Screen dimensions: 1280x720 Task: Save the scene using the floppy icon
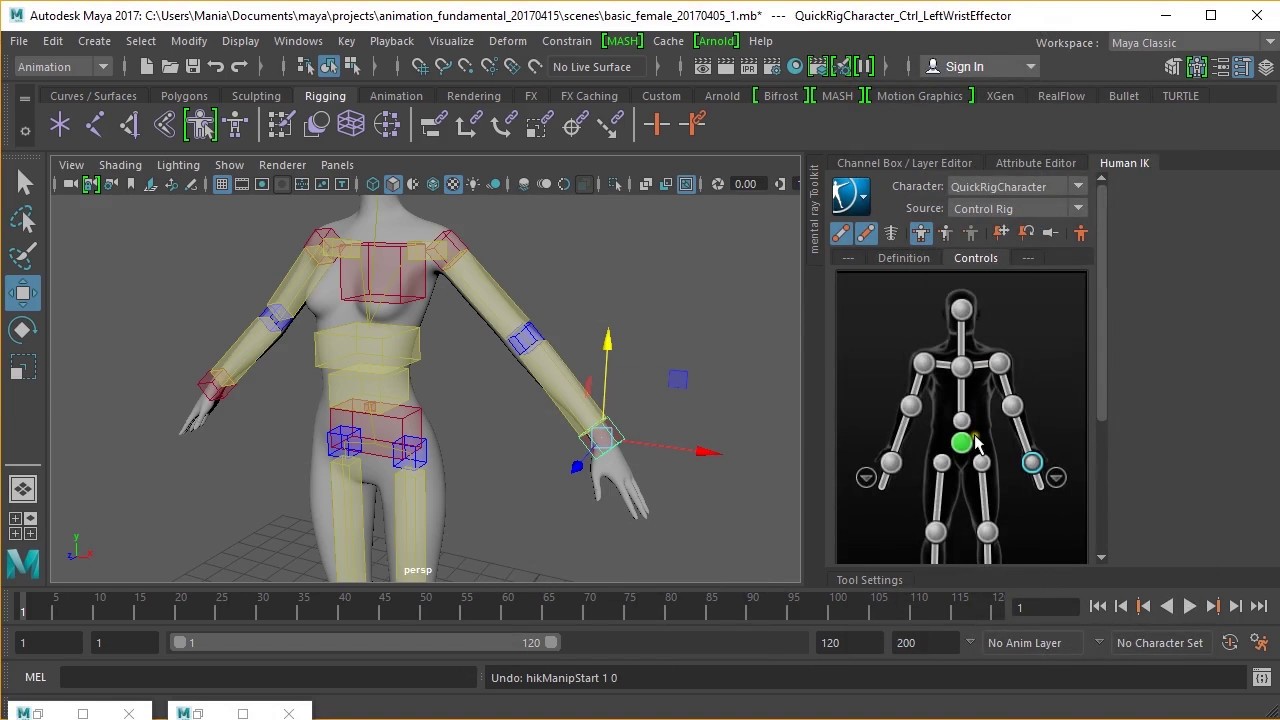[x=193, y=67]
